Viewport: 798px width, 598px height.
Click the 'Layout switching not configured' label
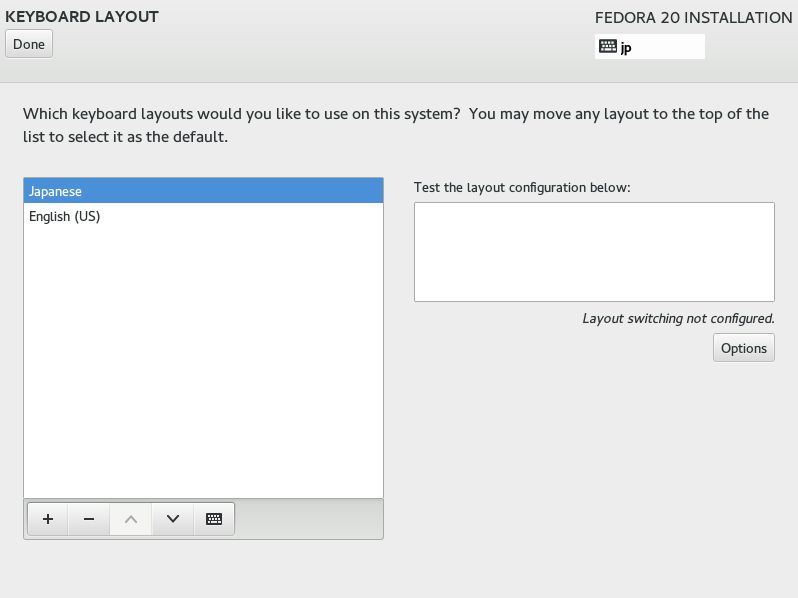click(678, 319)
